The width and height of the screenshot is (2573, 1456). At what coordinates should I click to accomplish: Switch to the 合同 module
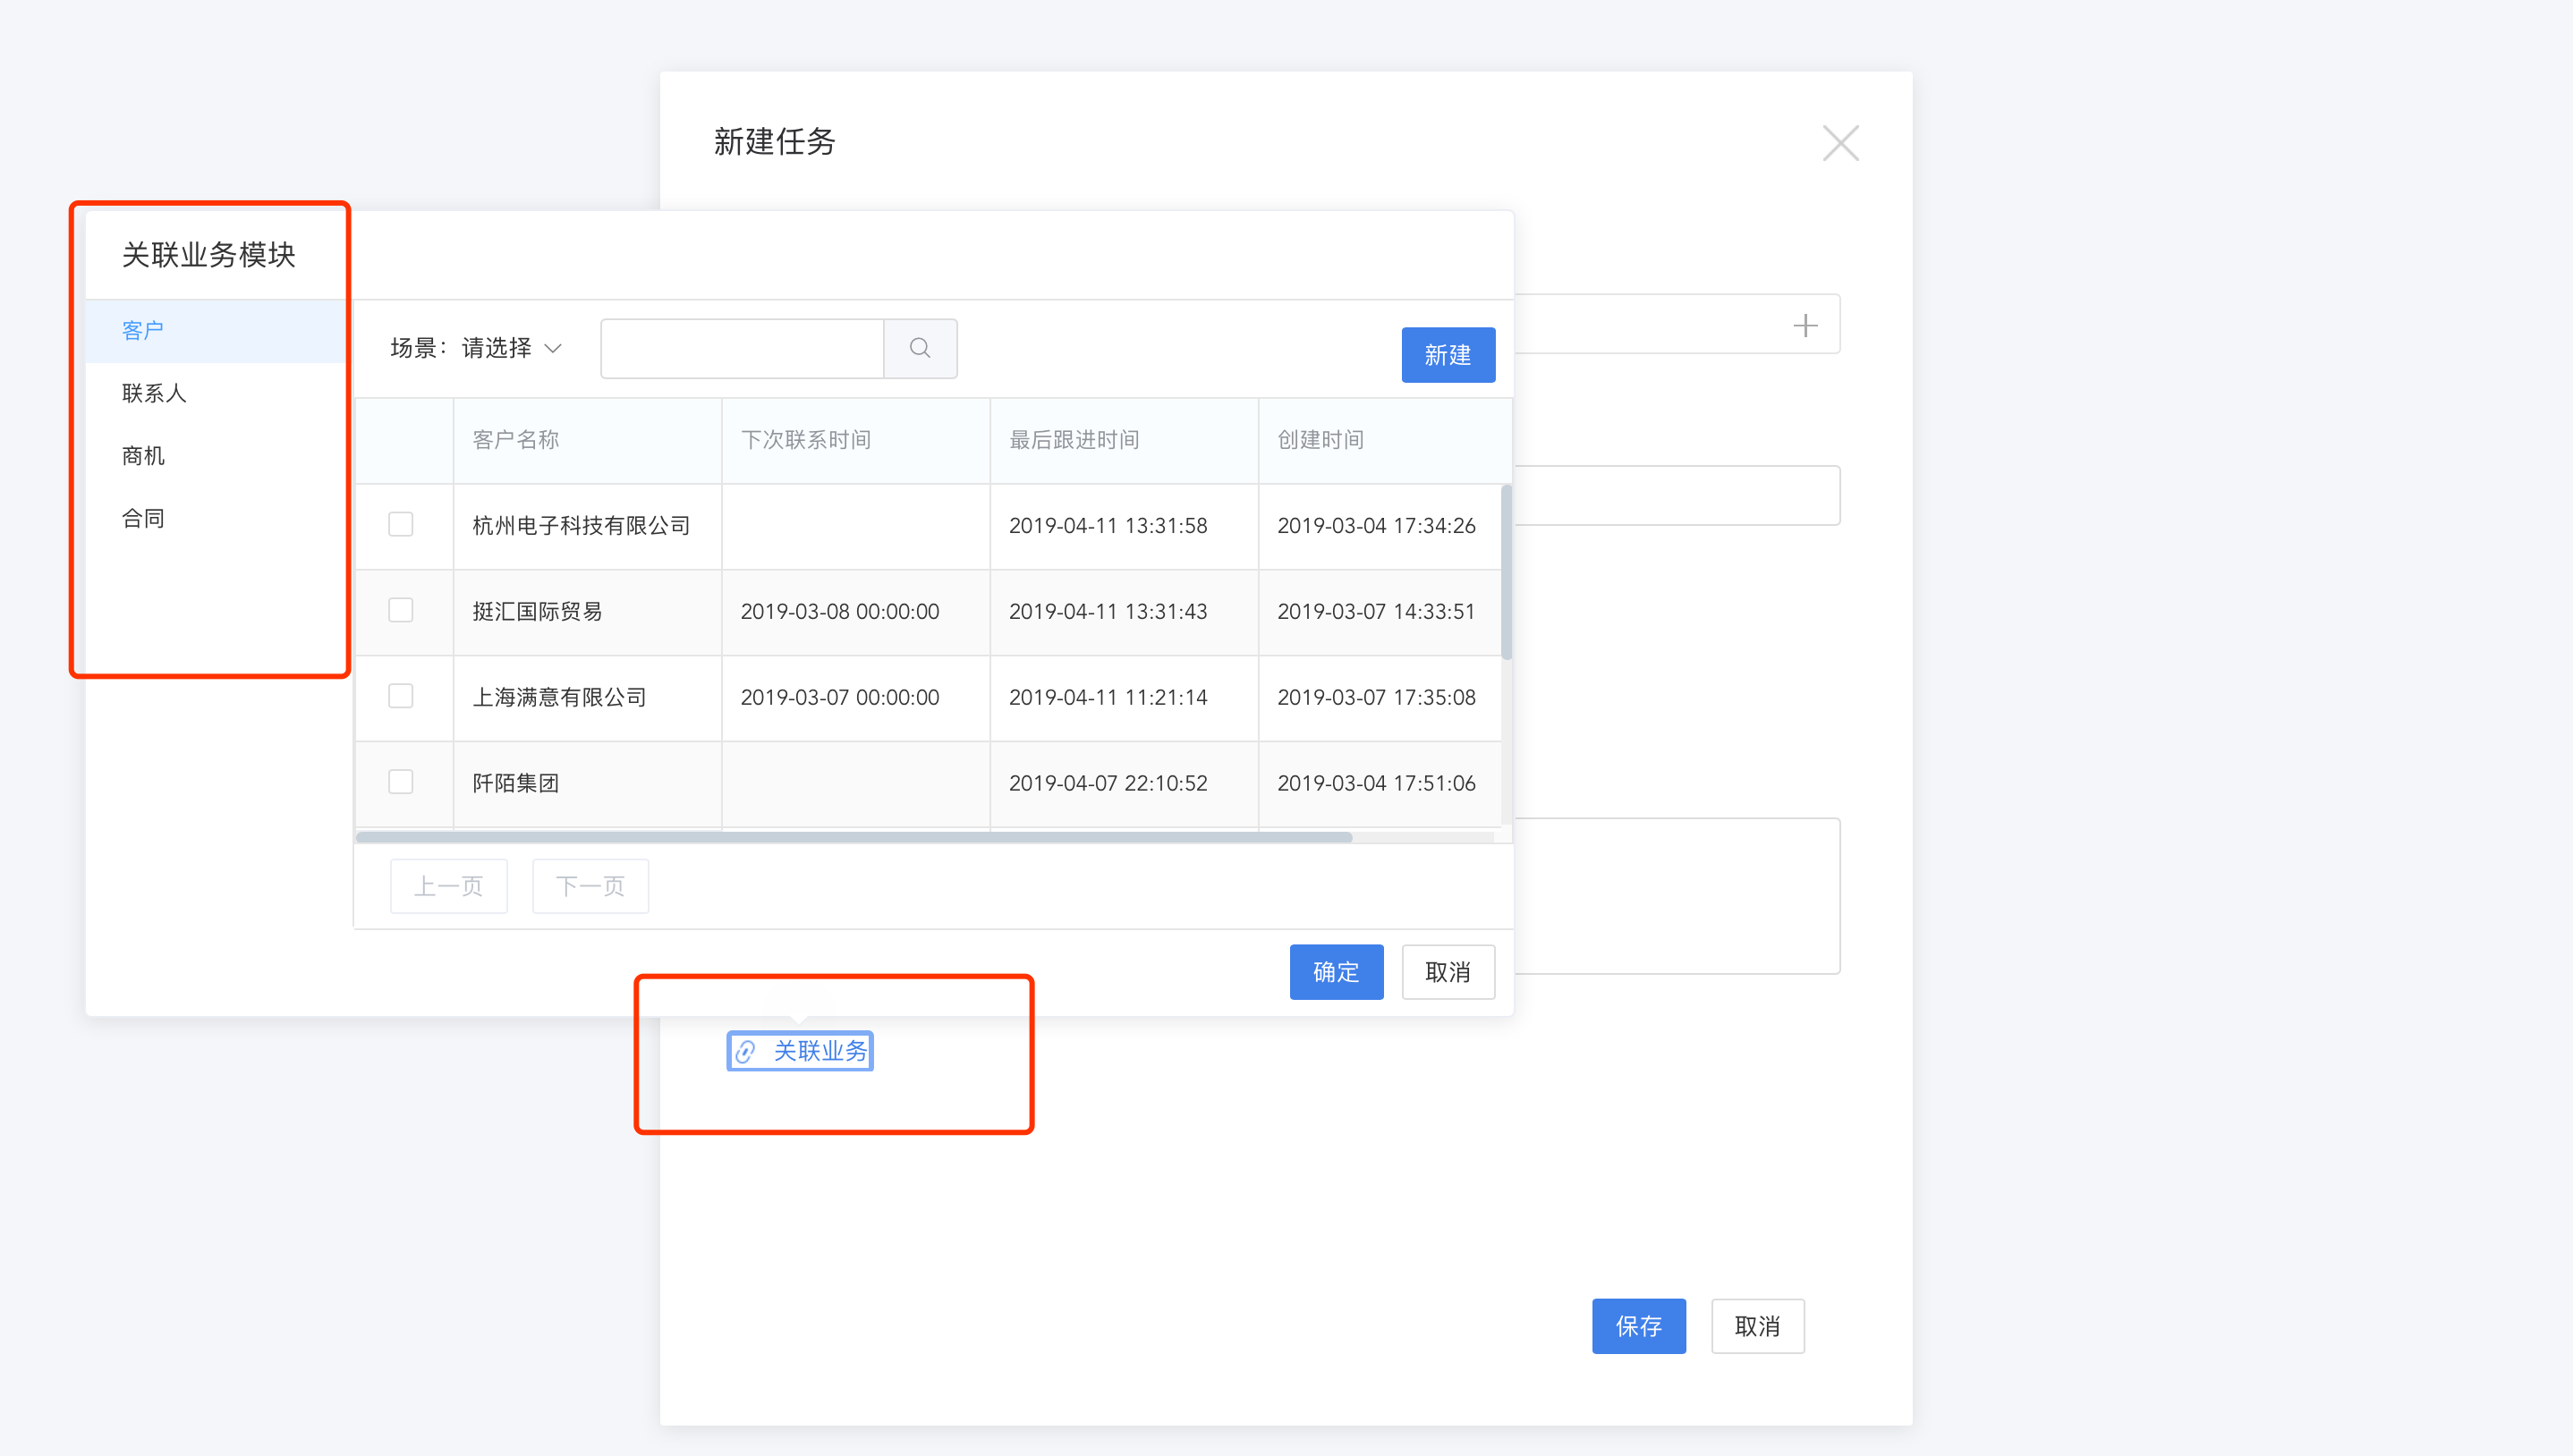tap(216, 519)
